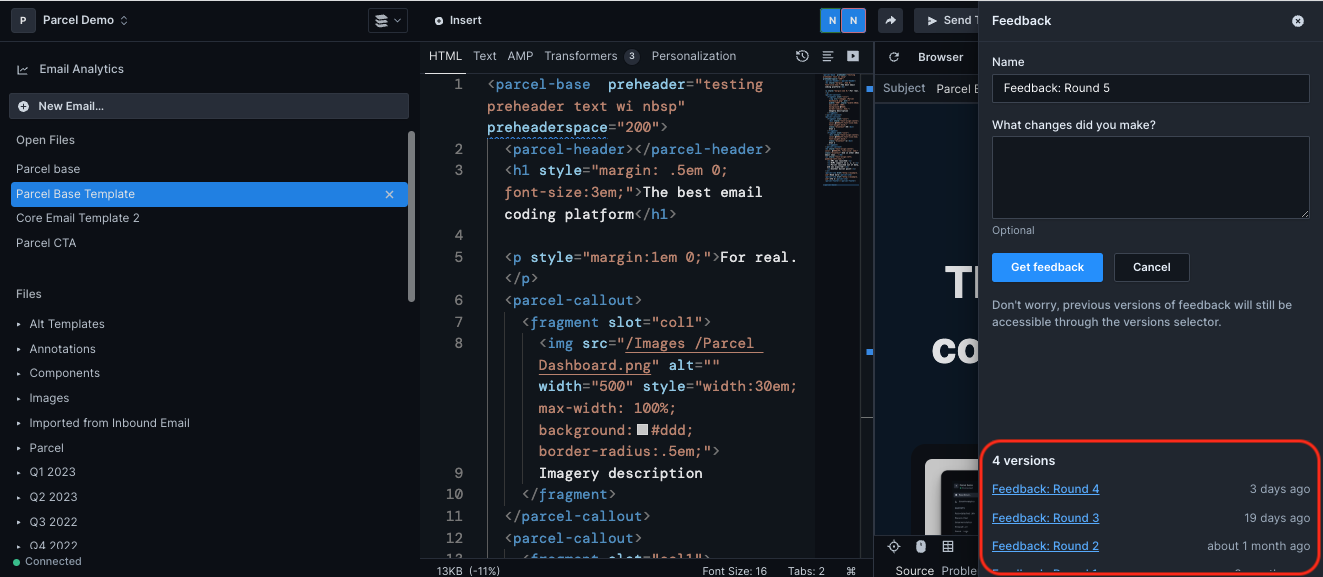Click the #ddd color swatch in code
The width and height of the screenshot is (1323, 577).
(643, 430)
